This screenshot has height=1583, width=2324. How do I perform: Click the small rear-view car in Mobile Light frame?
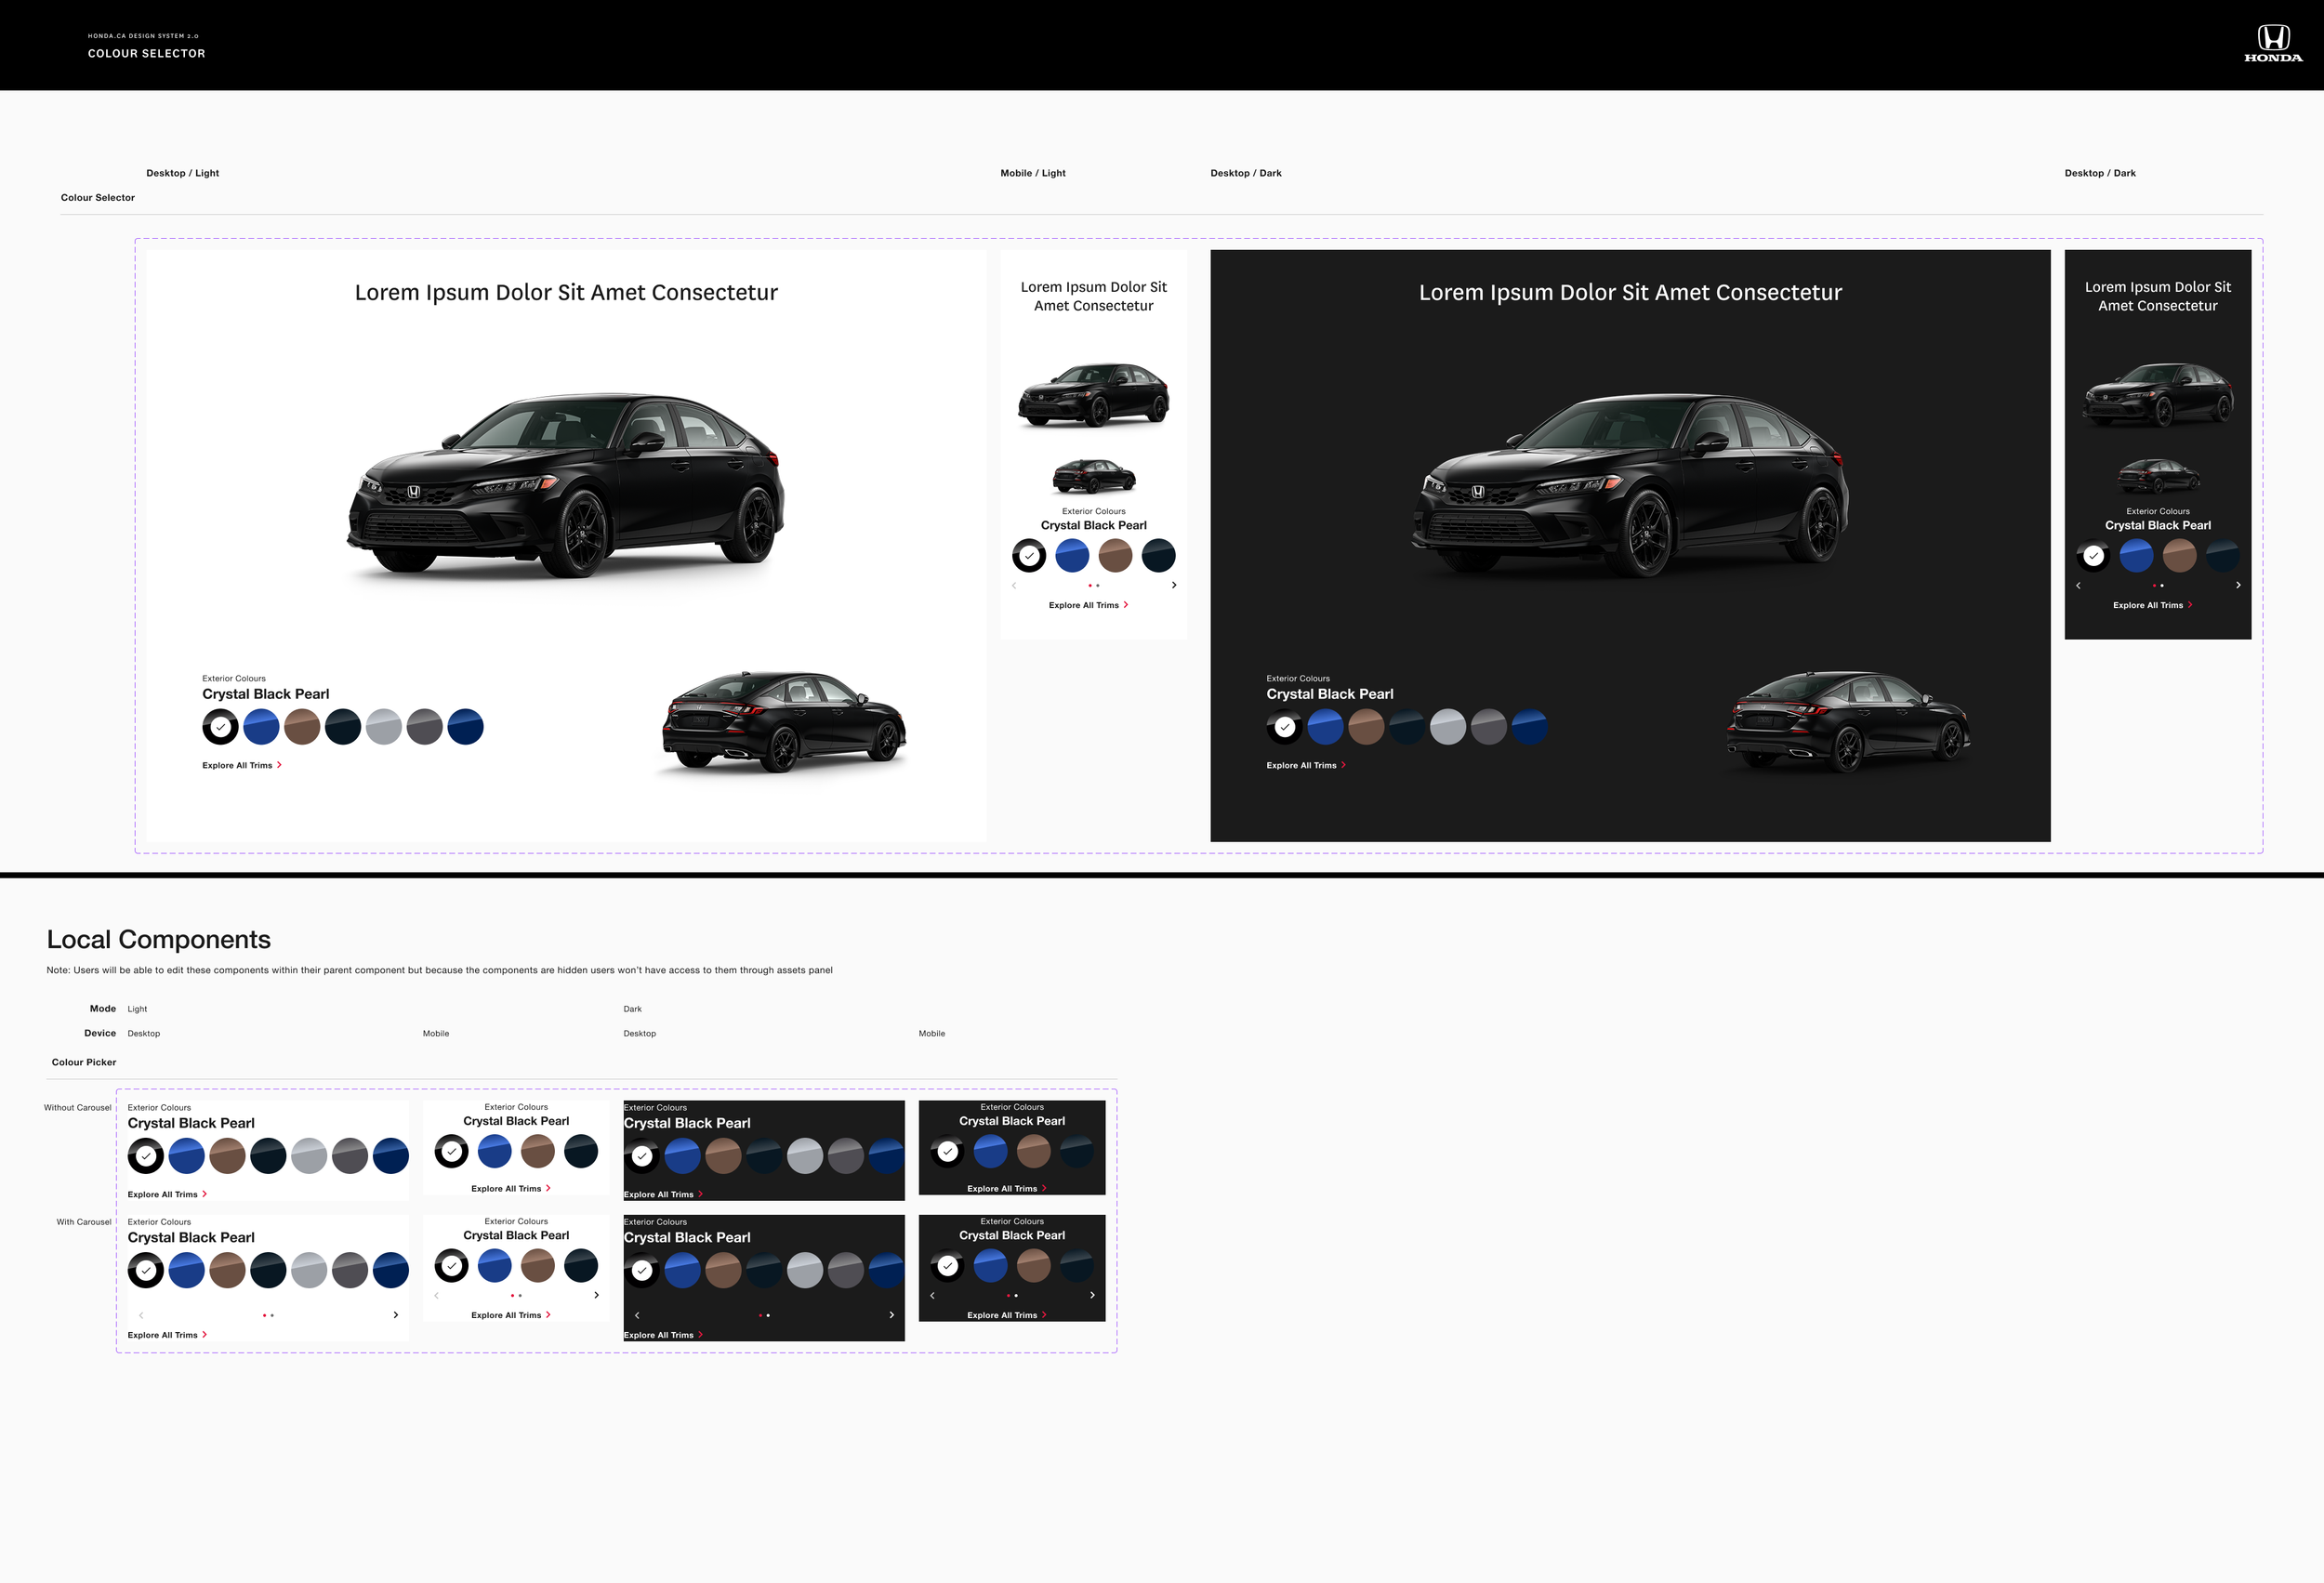(x=1094, y=476)
